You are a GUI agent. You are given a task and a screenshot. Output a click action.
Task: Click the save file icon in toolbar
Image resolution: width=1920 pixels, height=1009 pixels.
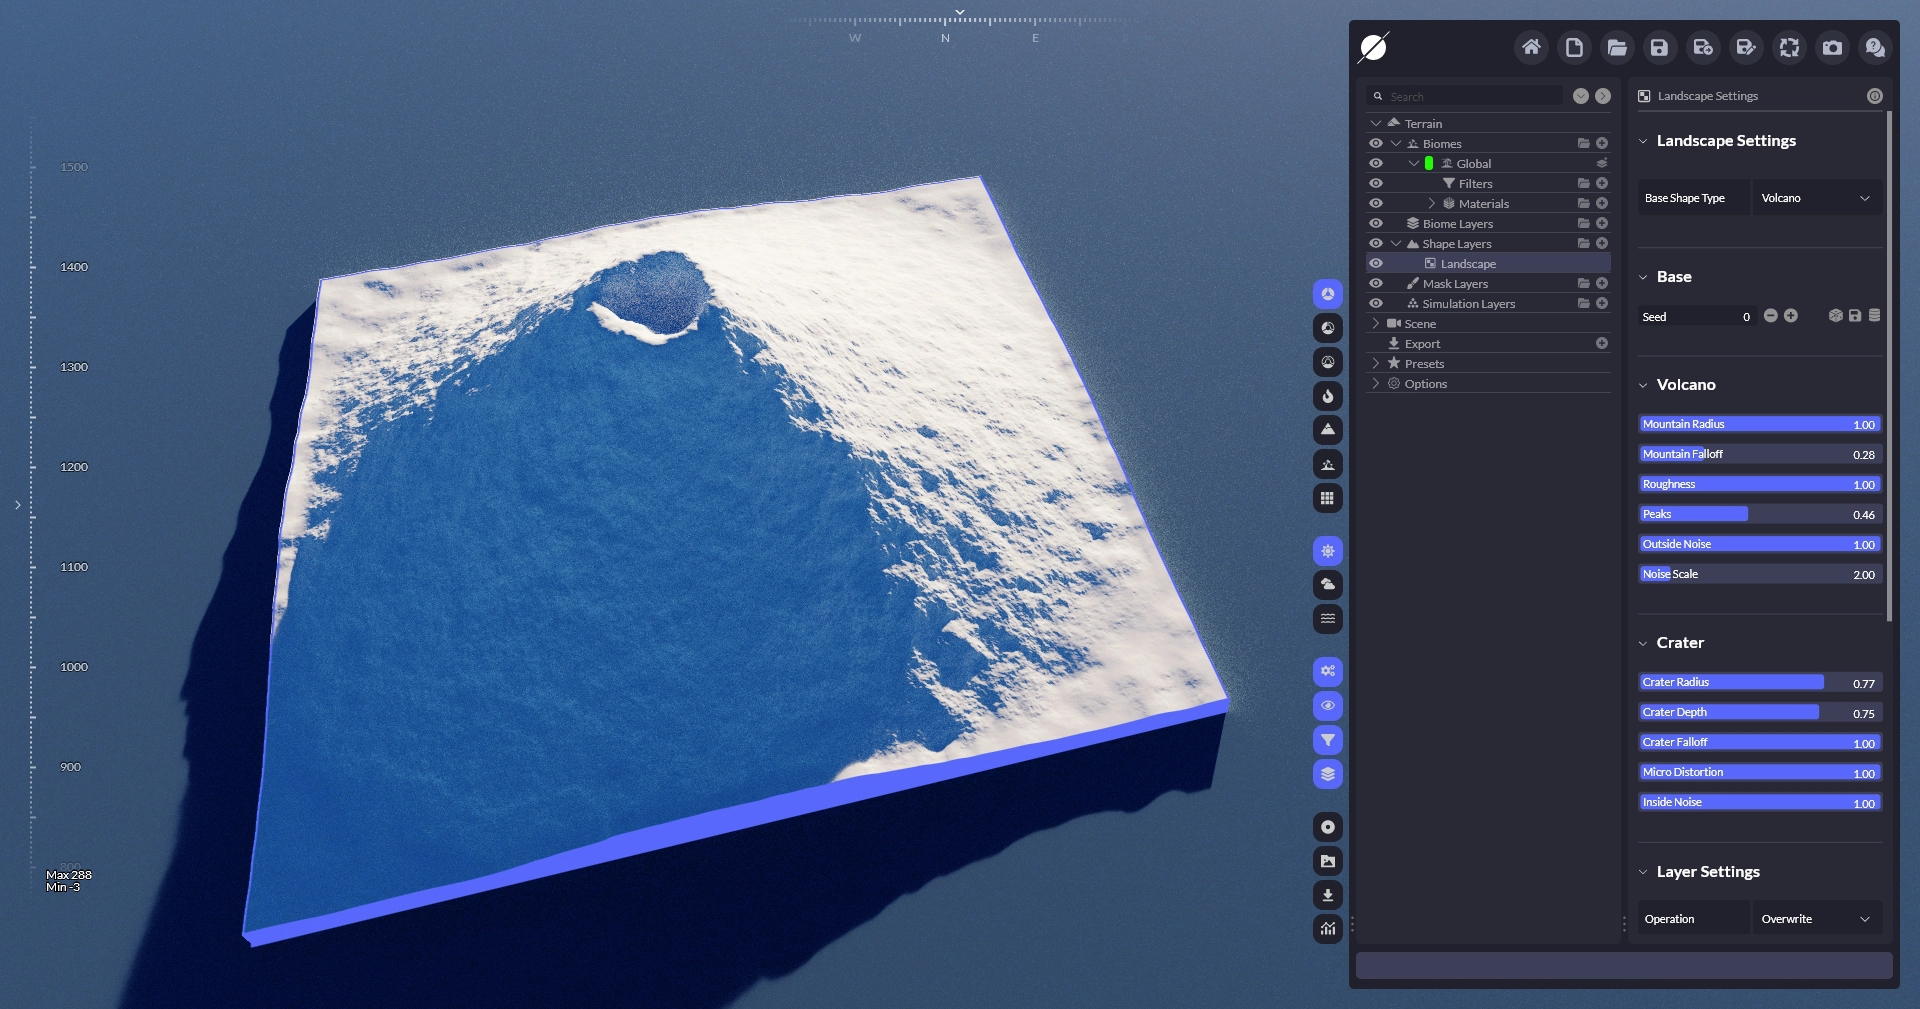click(1659, 47)
